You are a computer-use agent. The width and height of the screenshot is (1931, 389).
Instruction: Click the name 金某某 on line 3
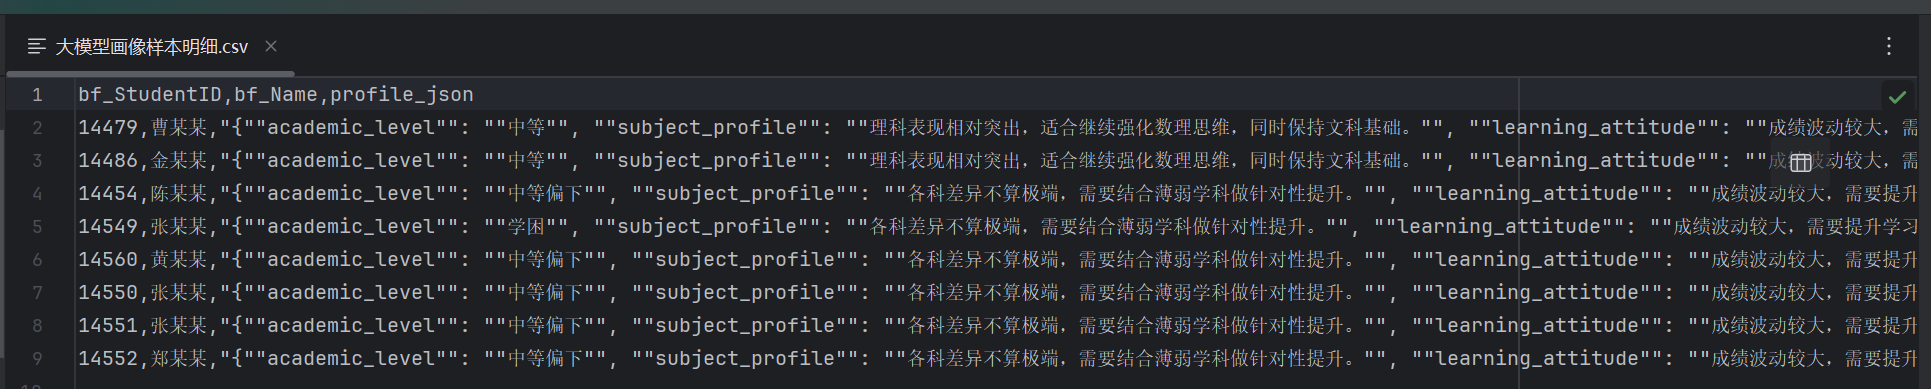179,160
